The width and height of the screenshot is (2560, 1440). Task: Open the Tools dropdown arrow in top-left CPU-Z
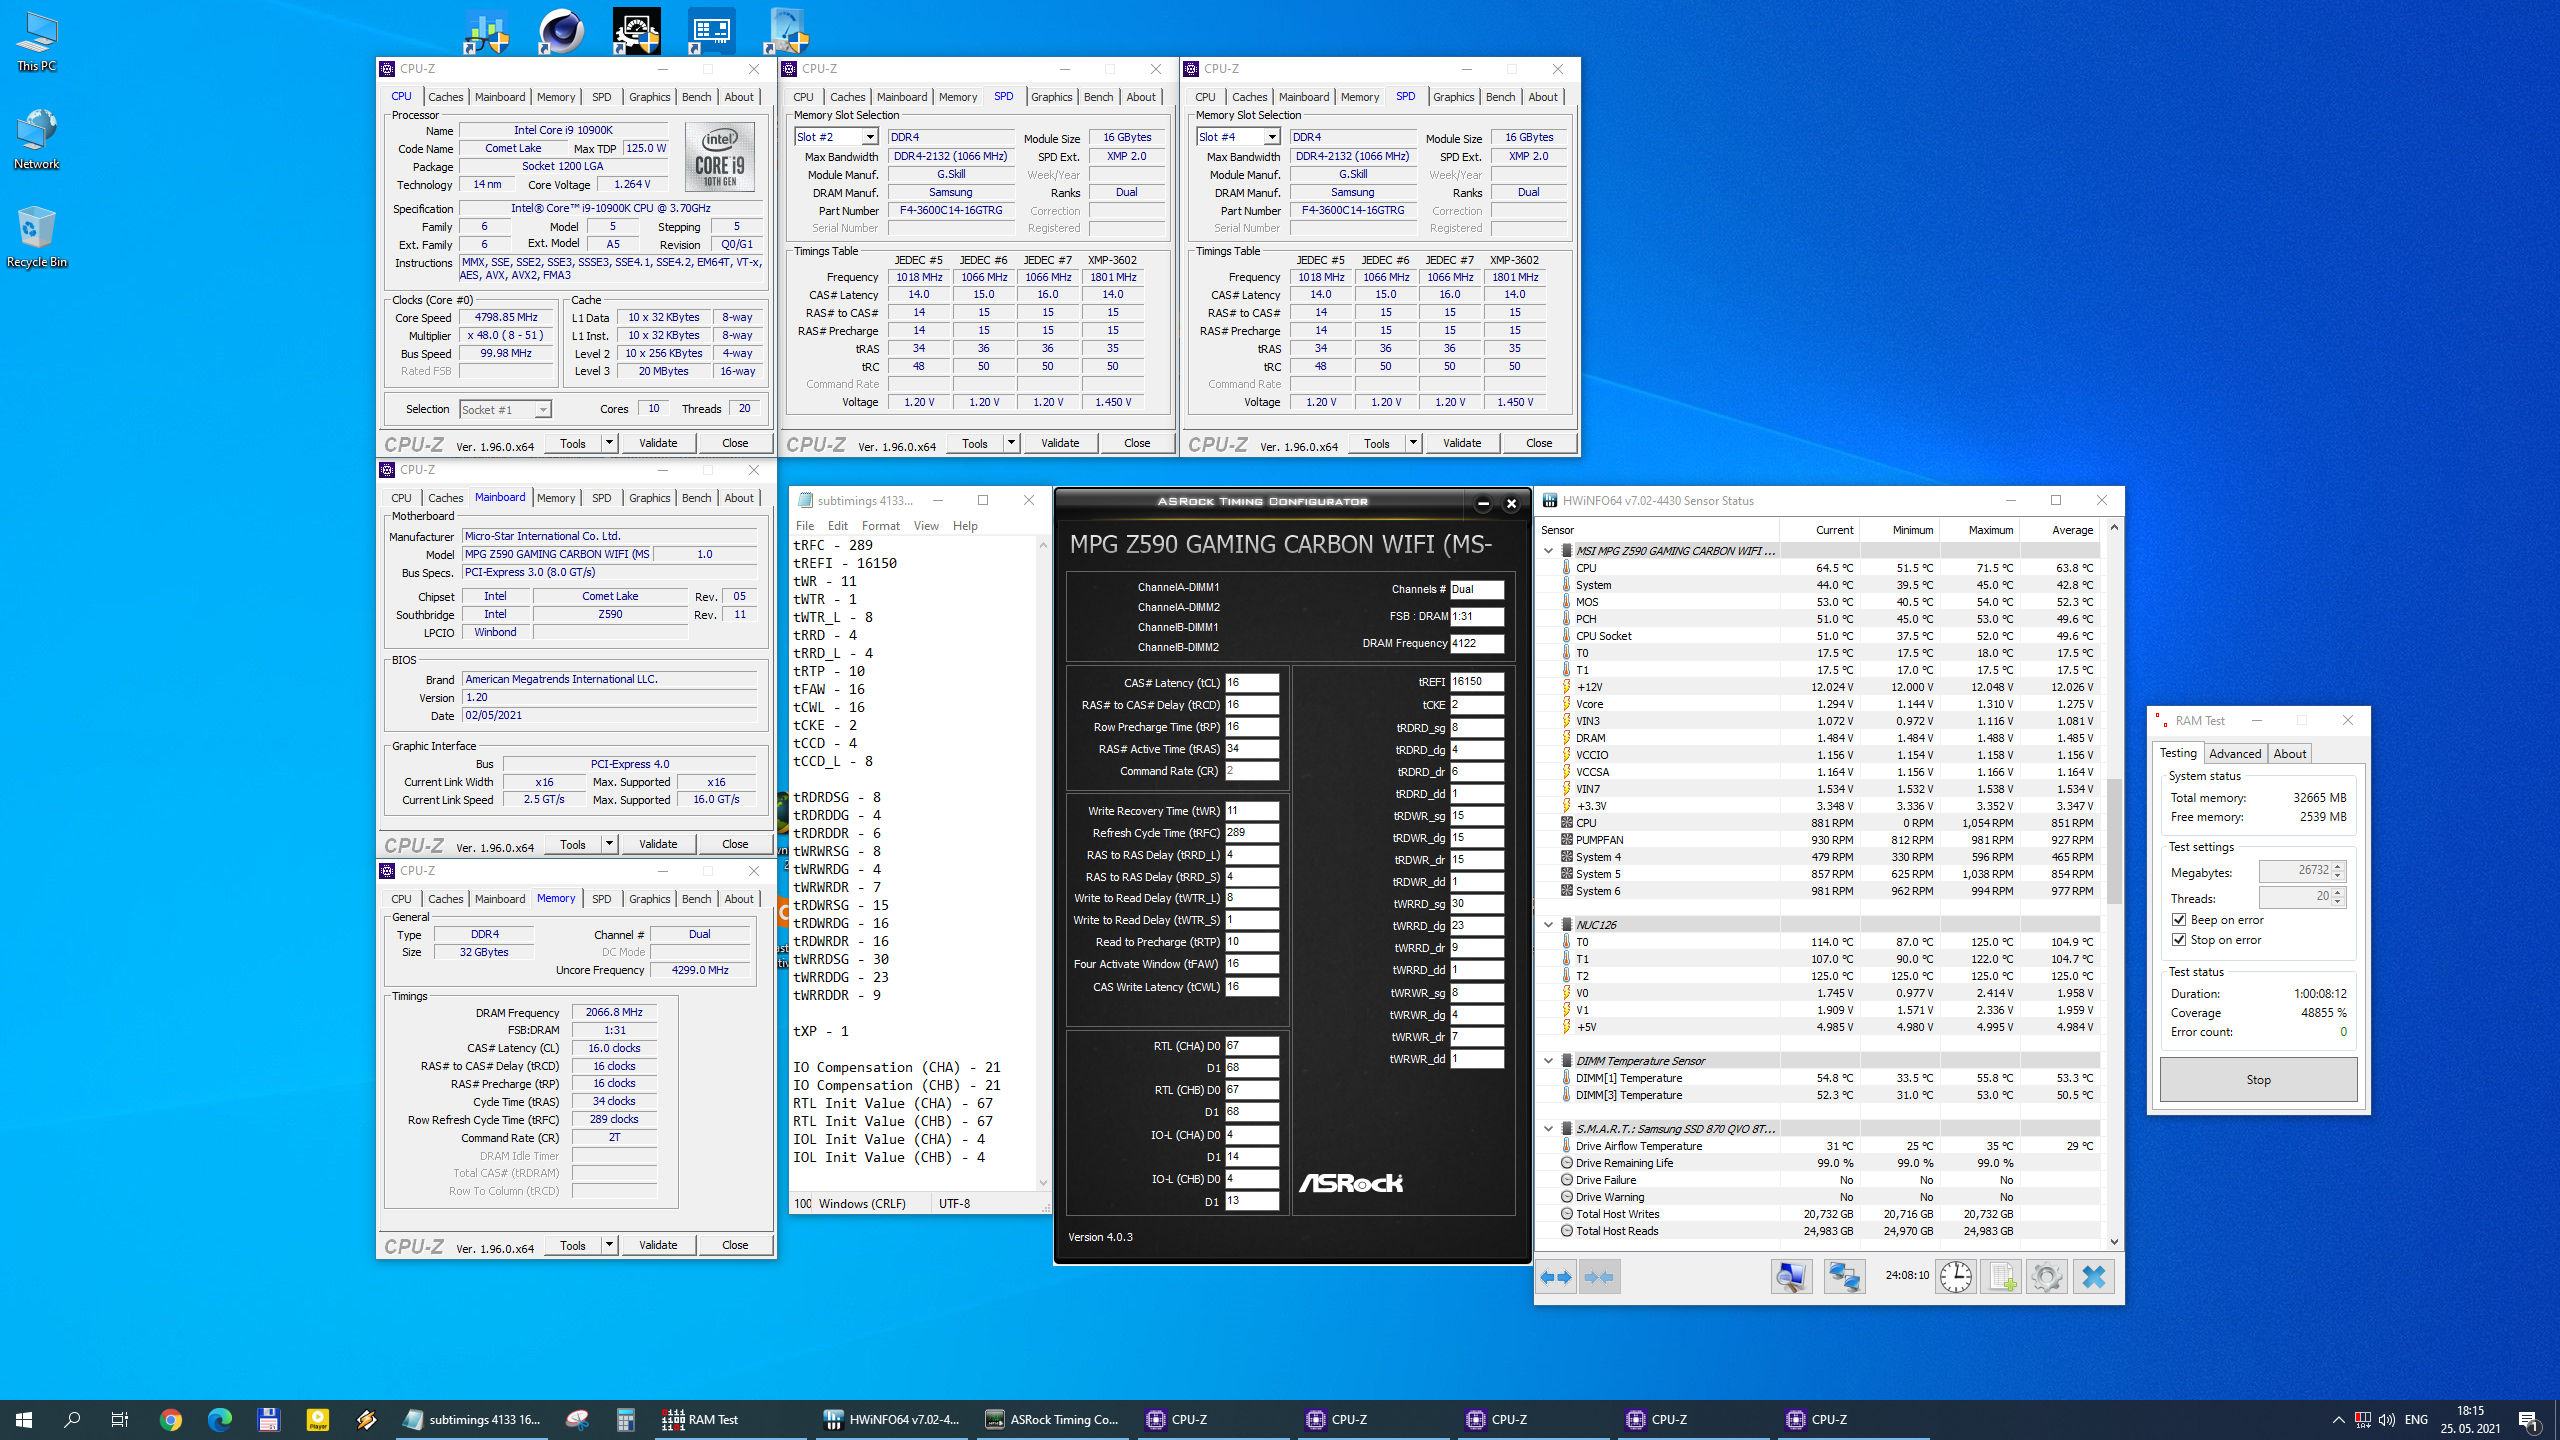pos(608,443)
